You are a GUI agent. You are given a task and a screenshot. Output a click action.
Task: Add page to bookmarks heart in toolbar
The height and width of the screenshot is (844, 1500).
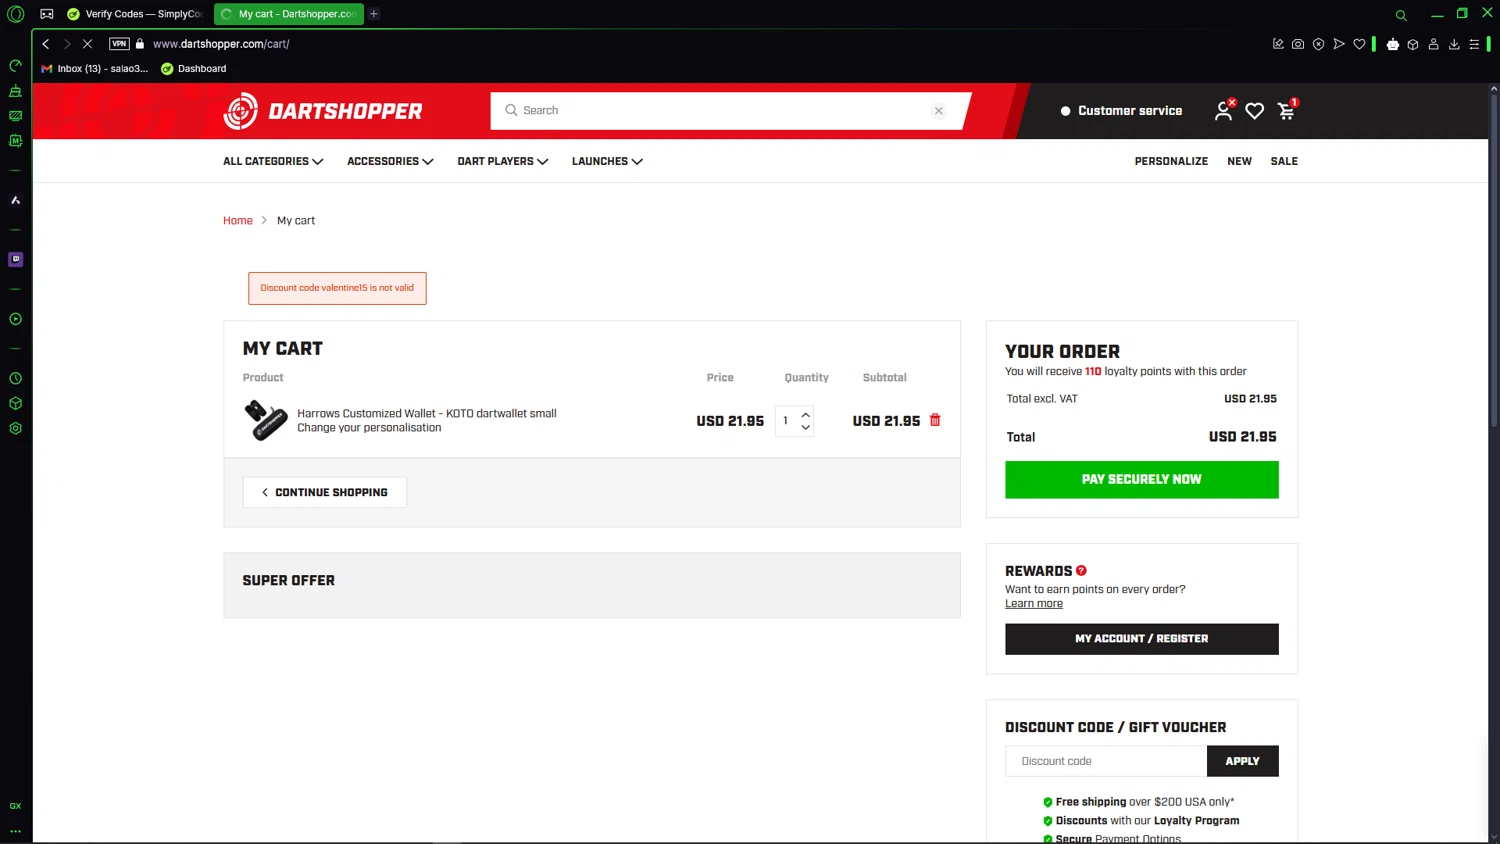[x=1359, y=44]
